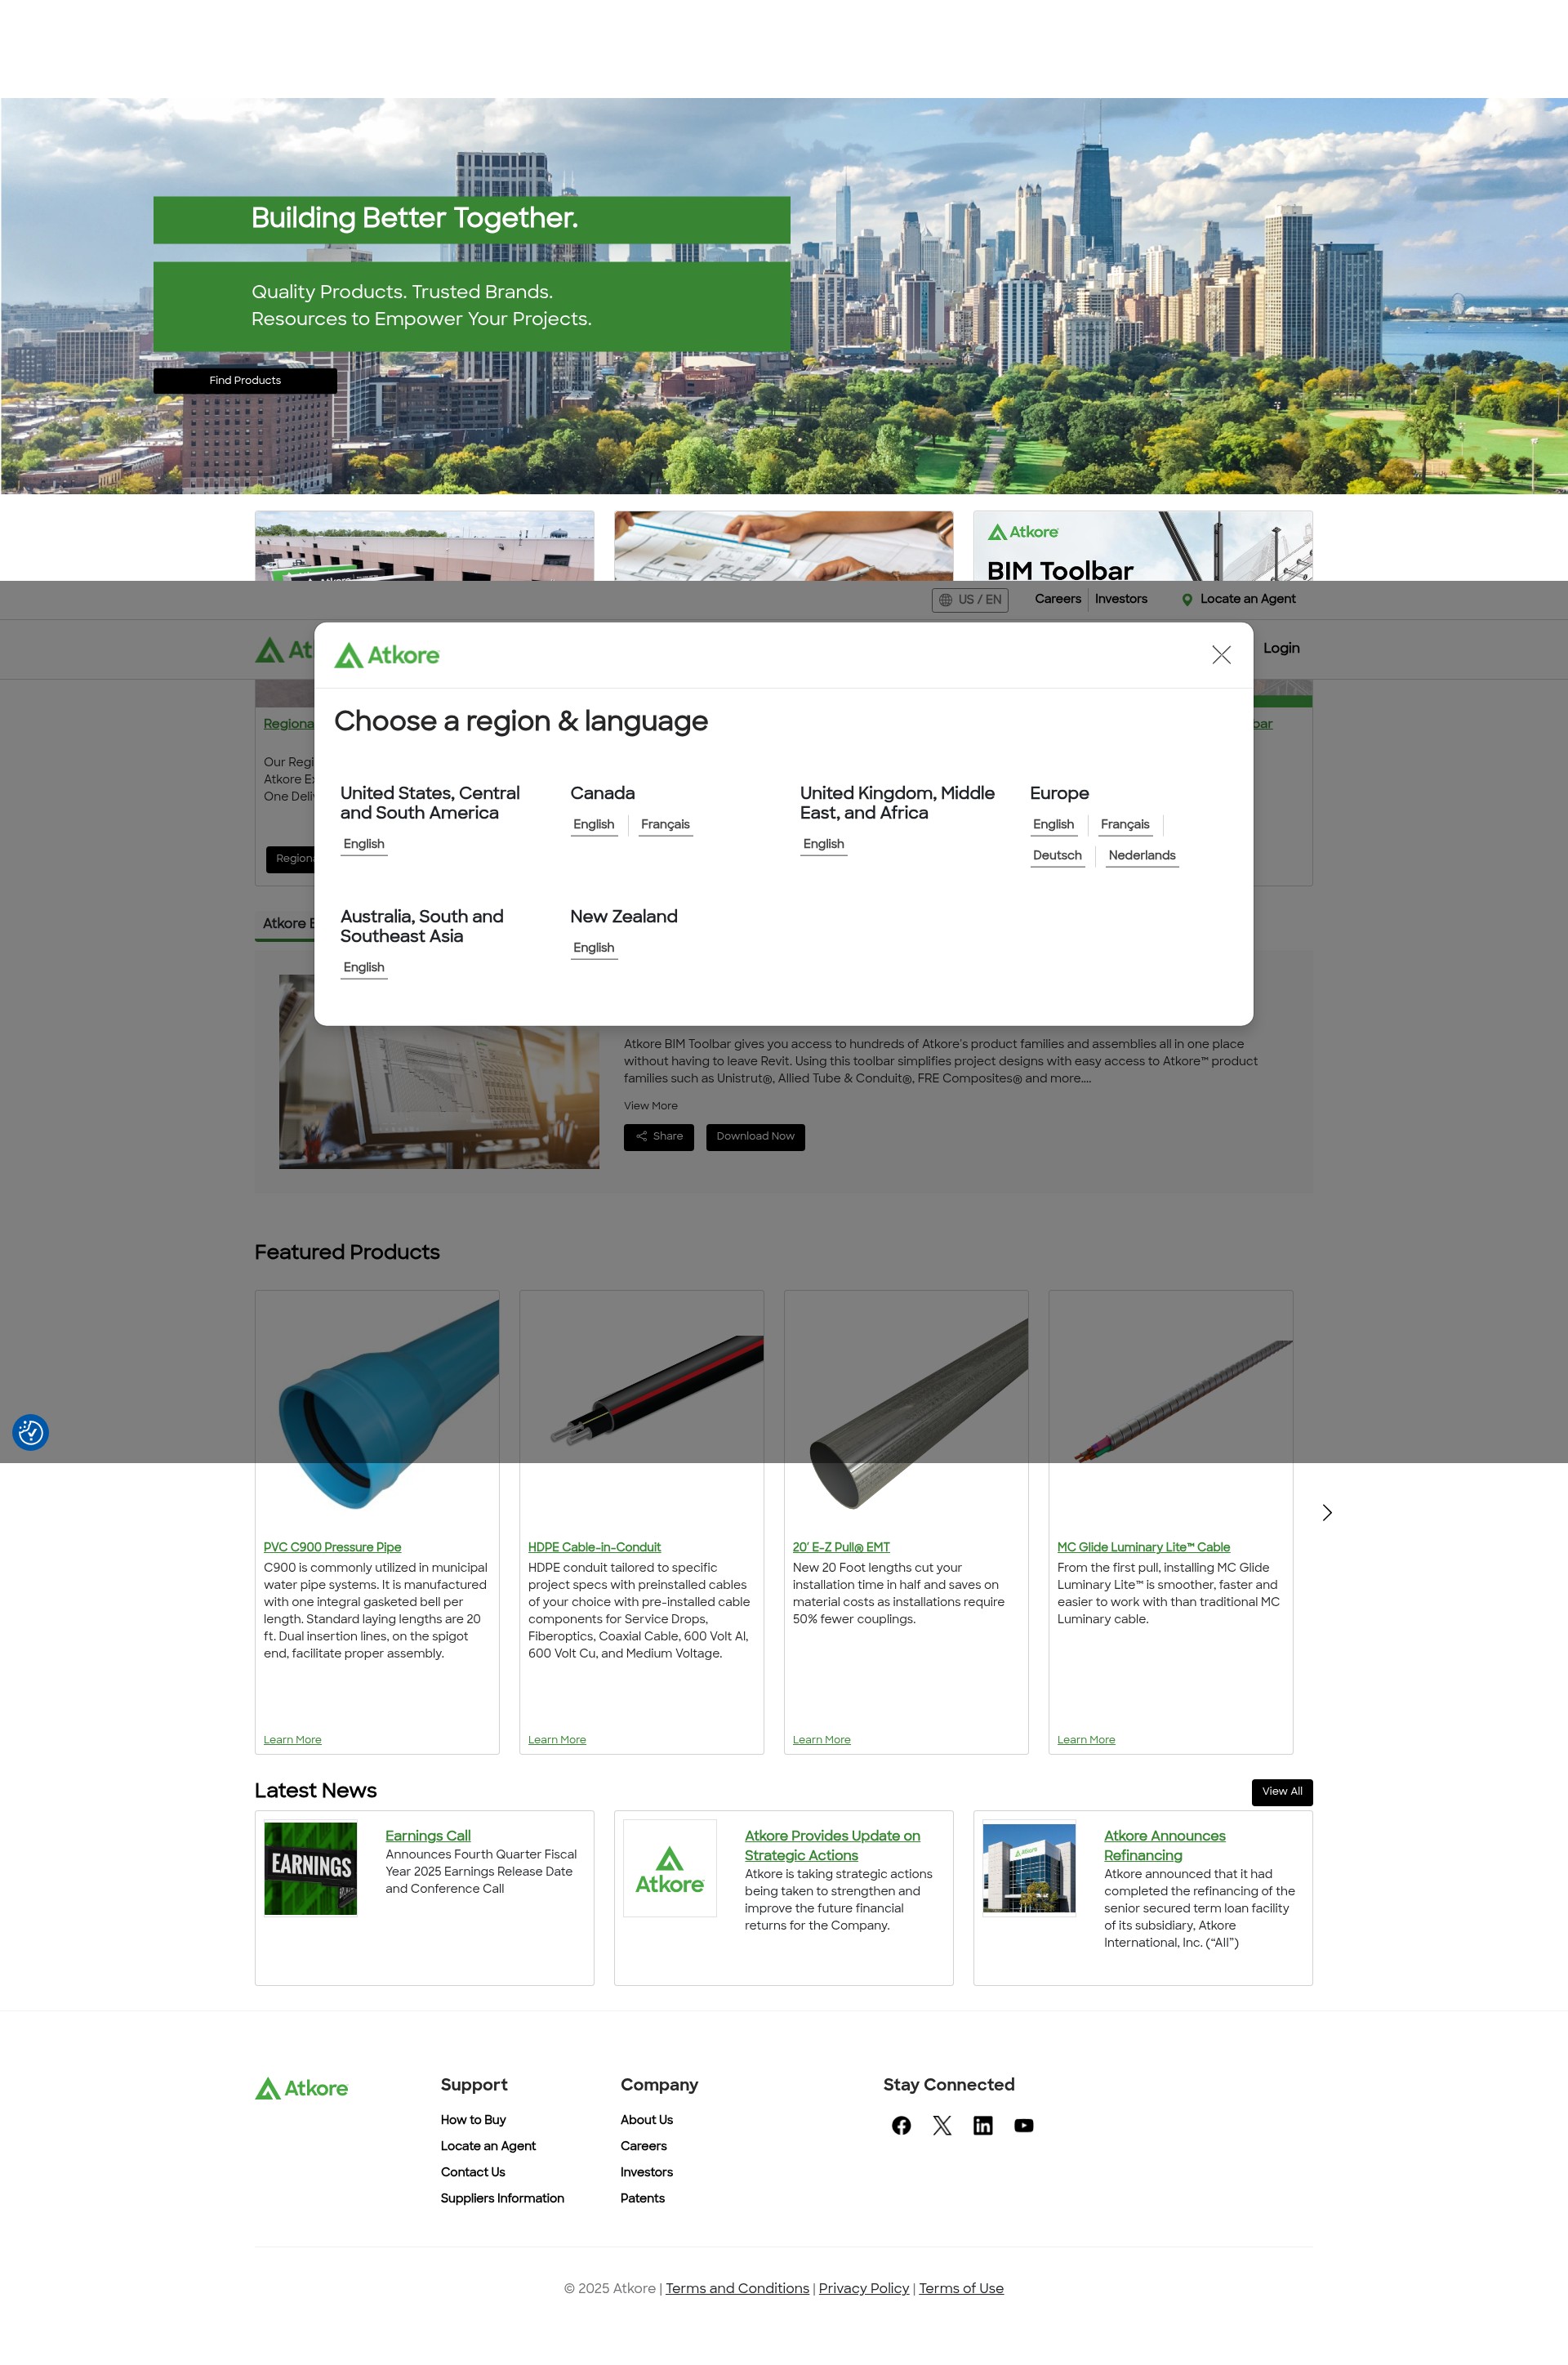Screen dimensions: 1568x2365
Task: Open the US / EN region selector
Action: pyautogui.click(x=970, y=600)
